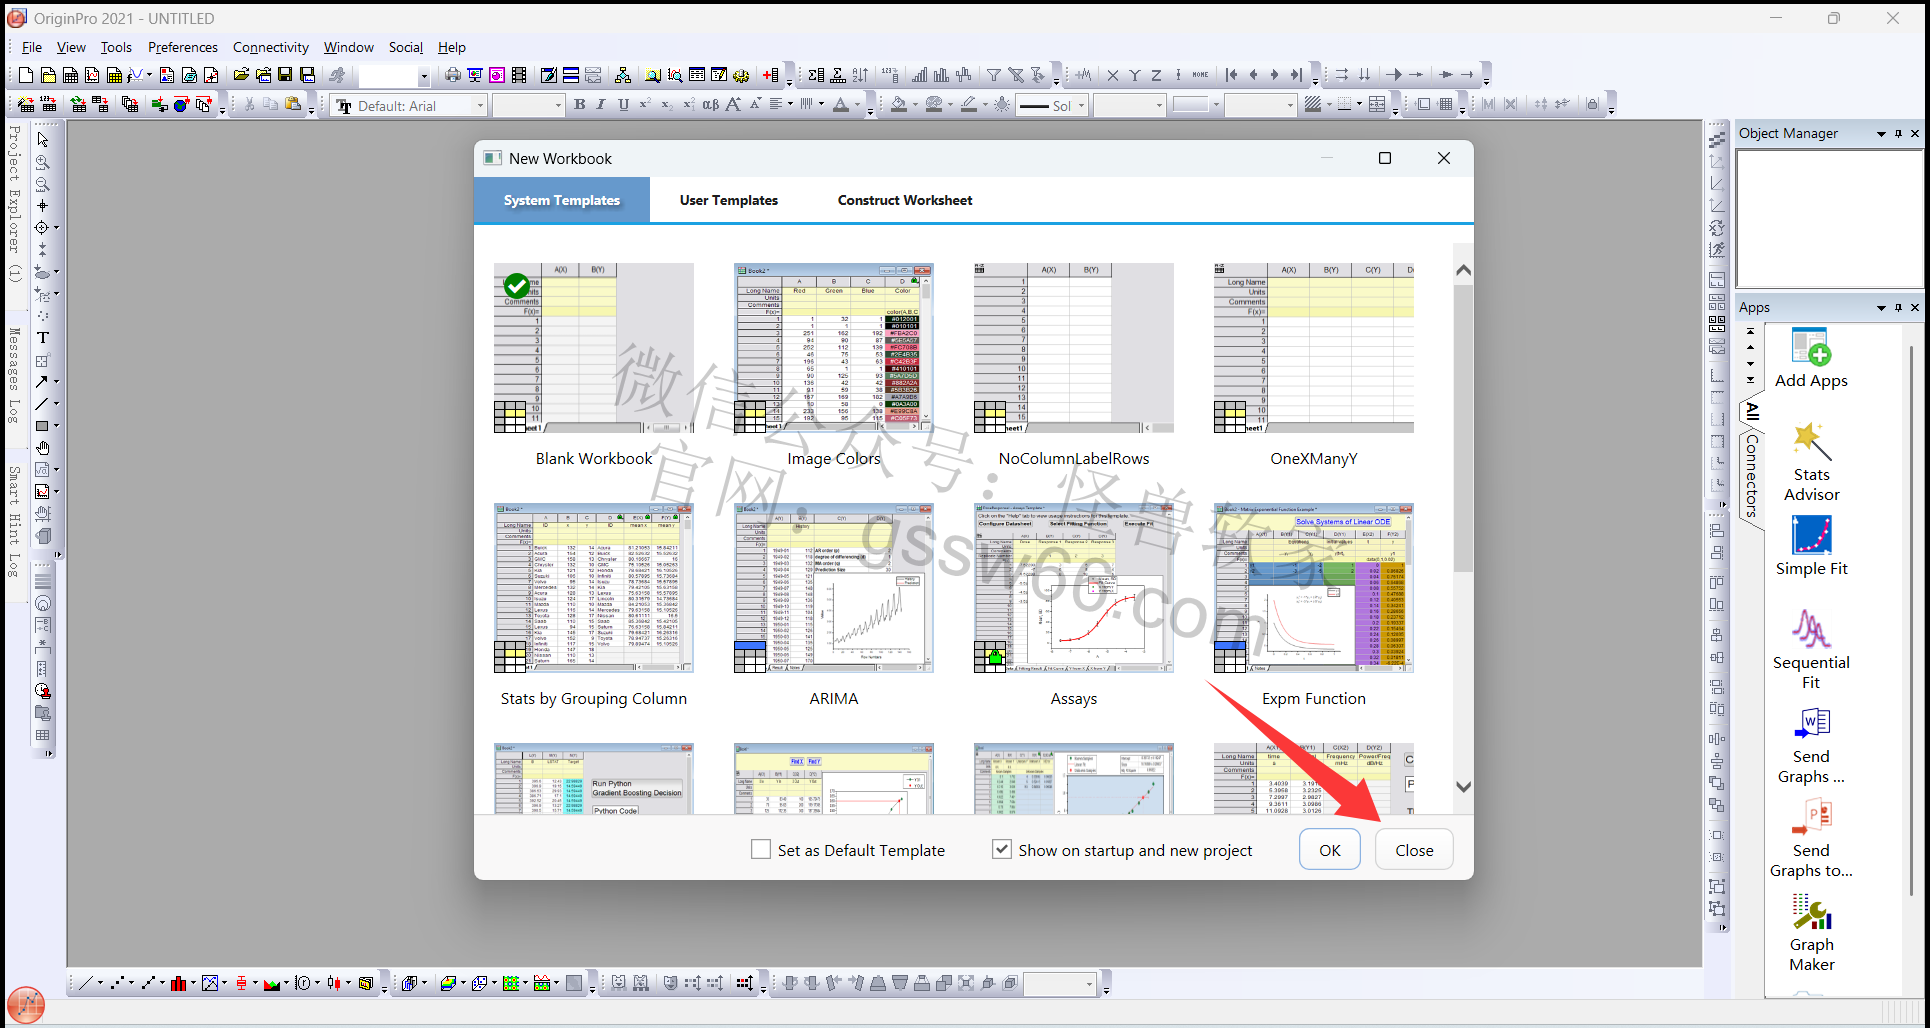Screen dimensions: 1930x1028
Task: Select the Pan hand tool
Action: coord(43,448)
